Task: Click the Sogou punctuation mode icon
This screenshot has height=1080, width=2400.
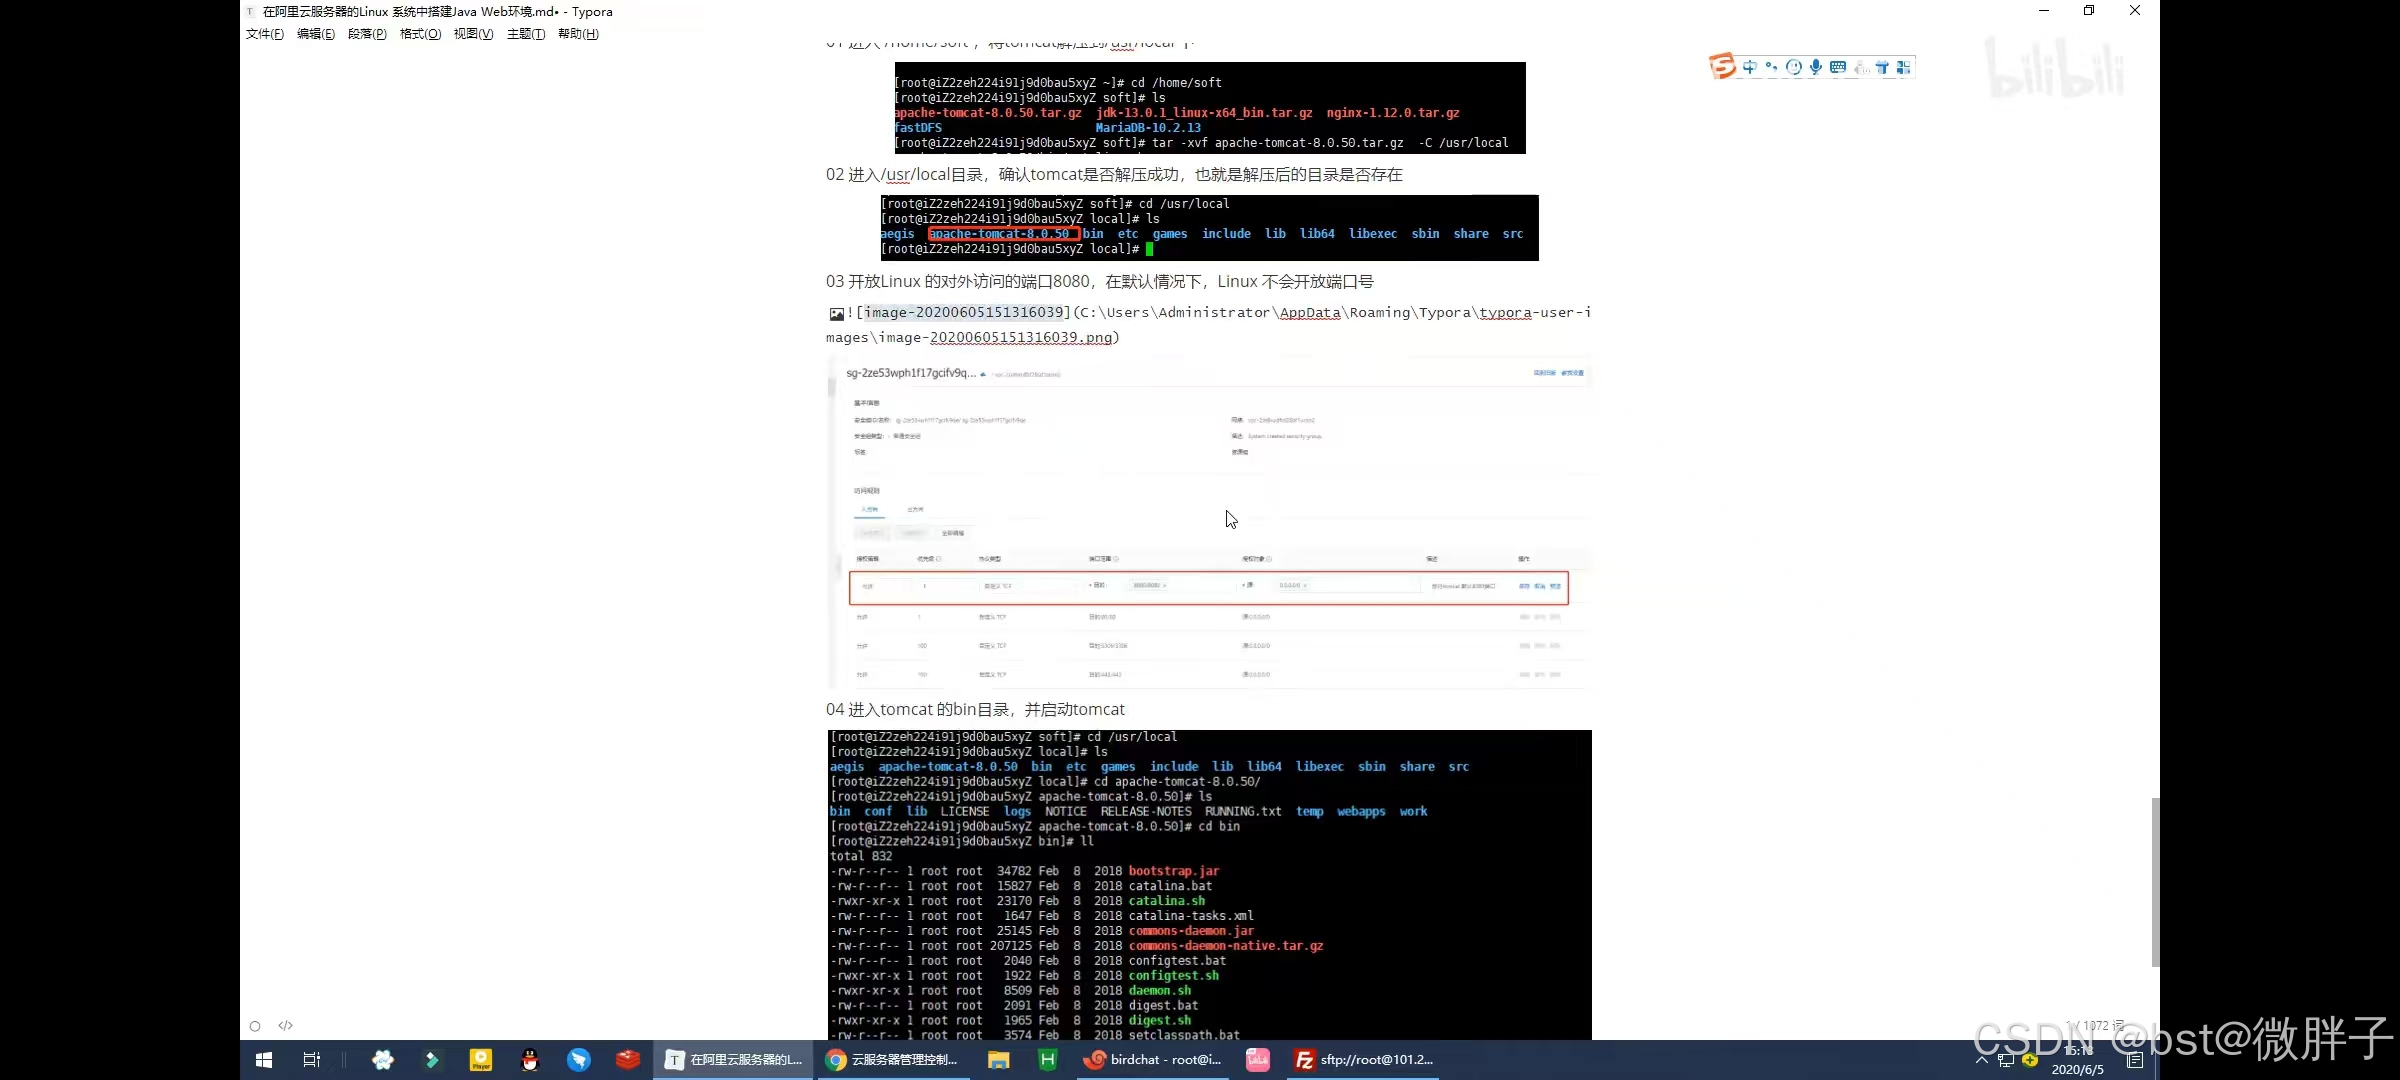Action: pyautogui.click(x=1771, y=67)
